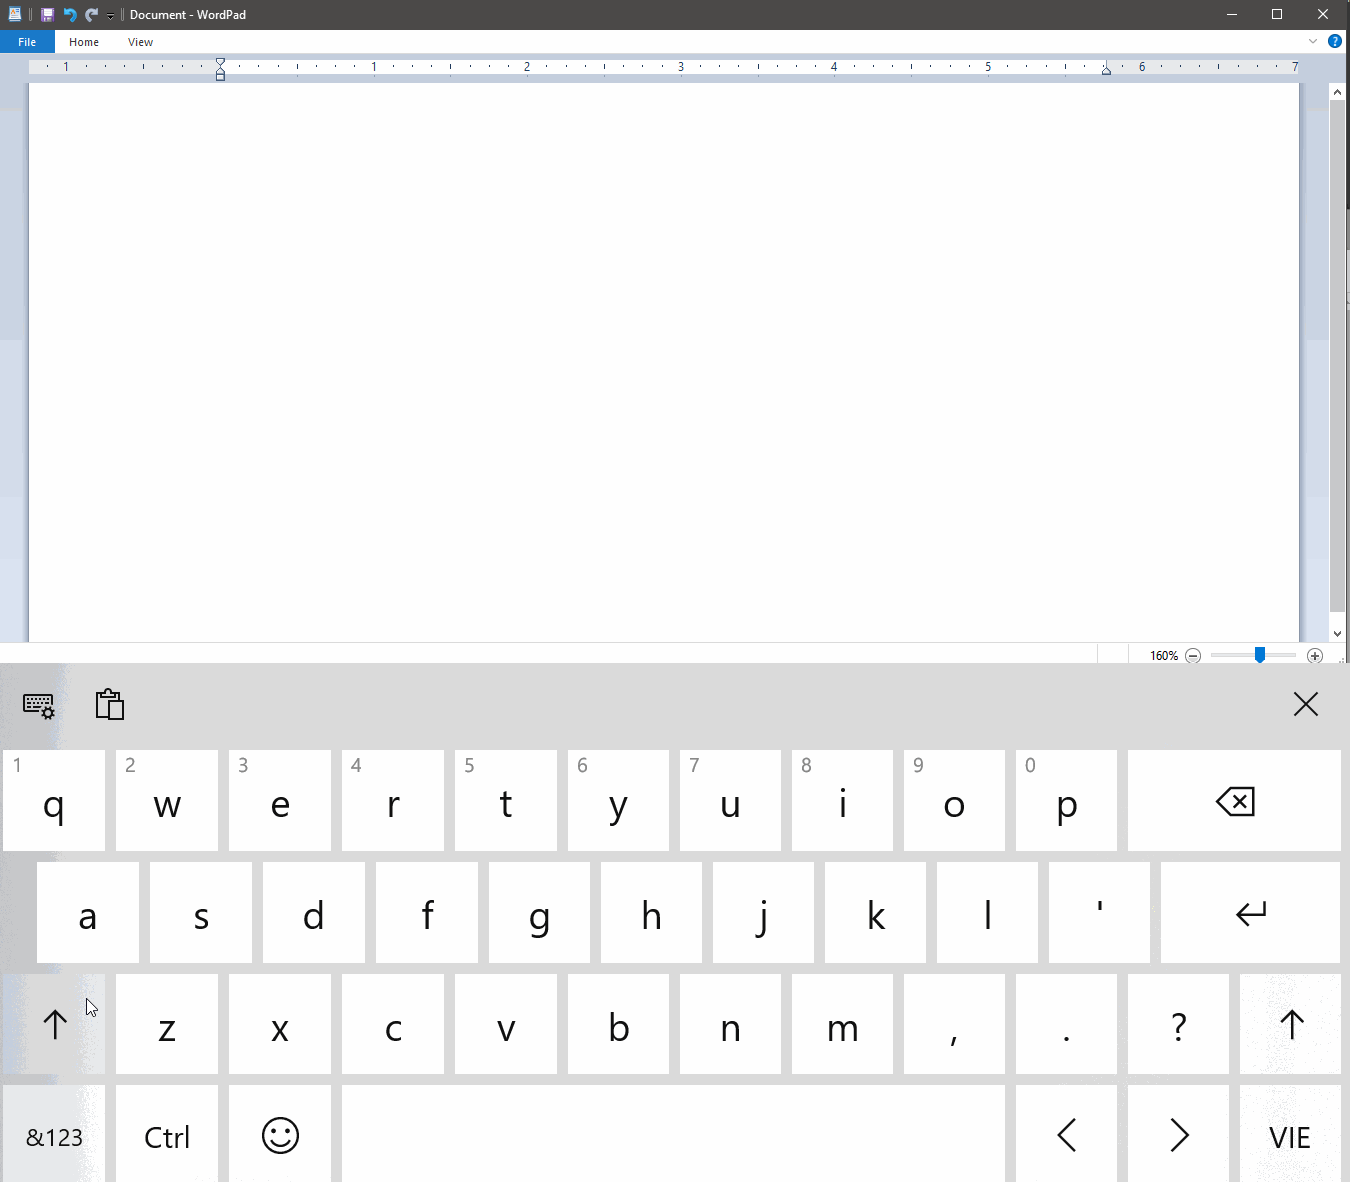Tap the o key
1350x1182 pixels.
pyautogui.click(x=954, y=801)
